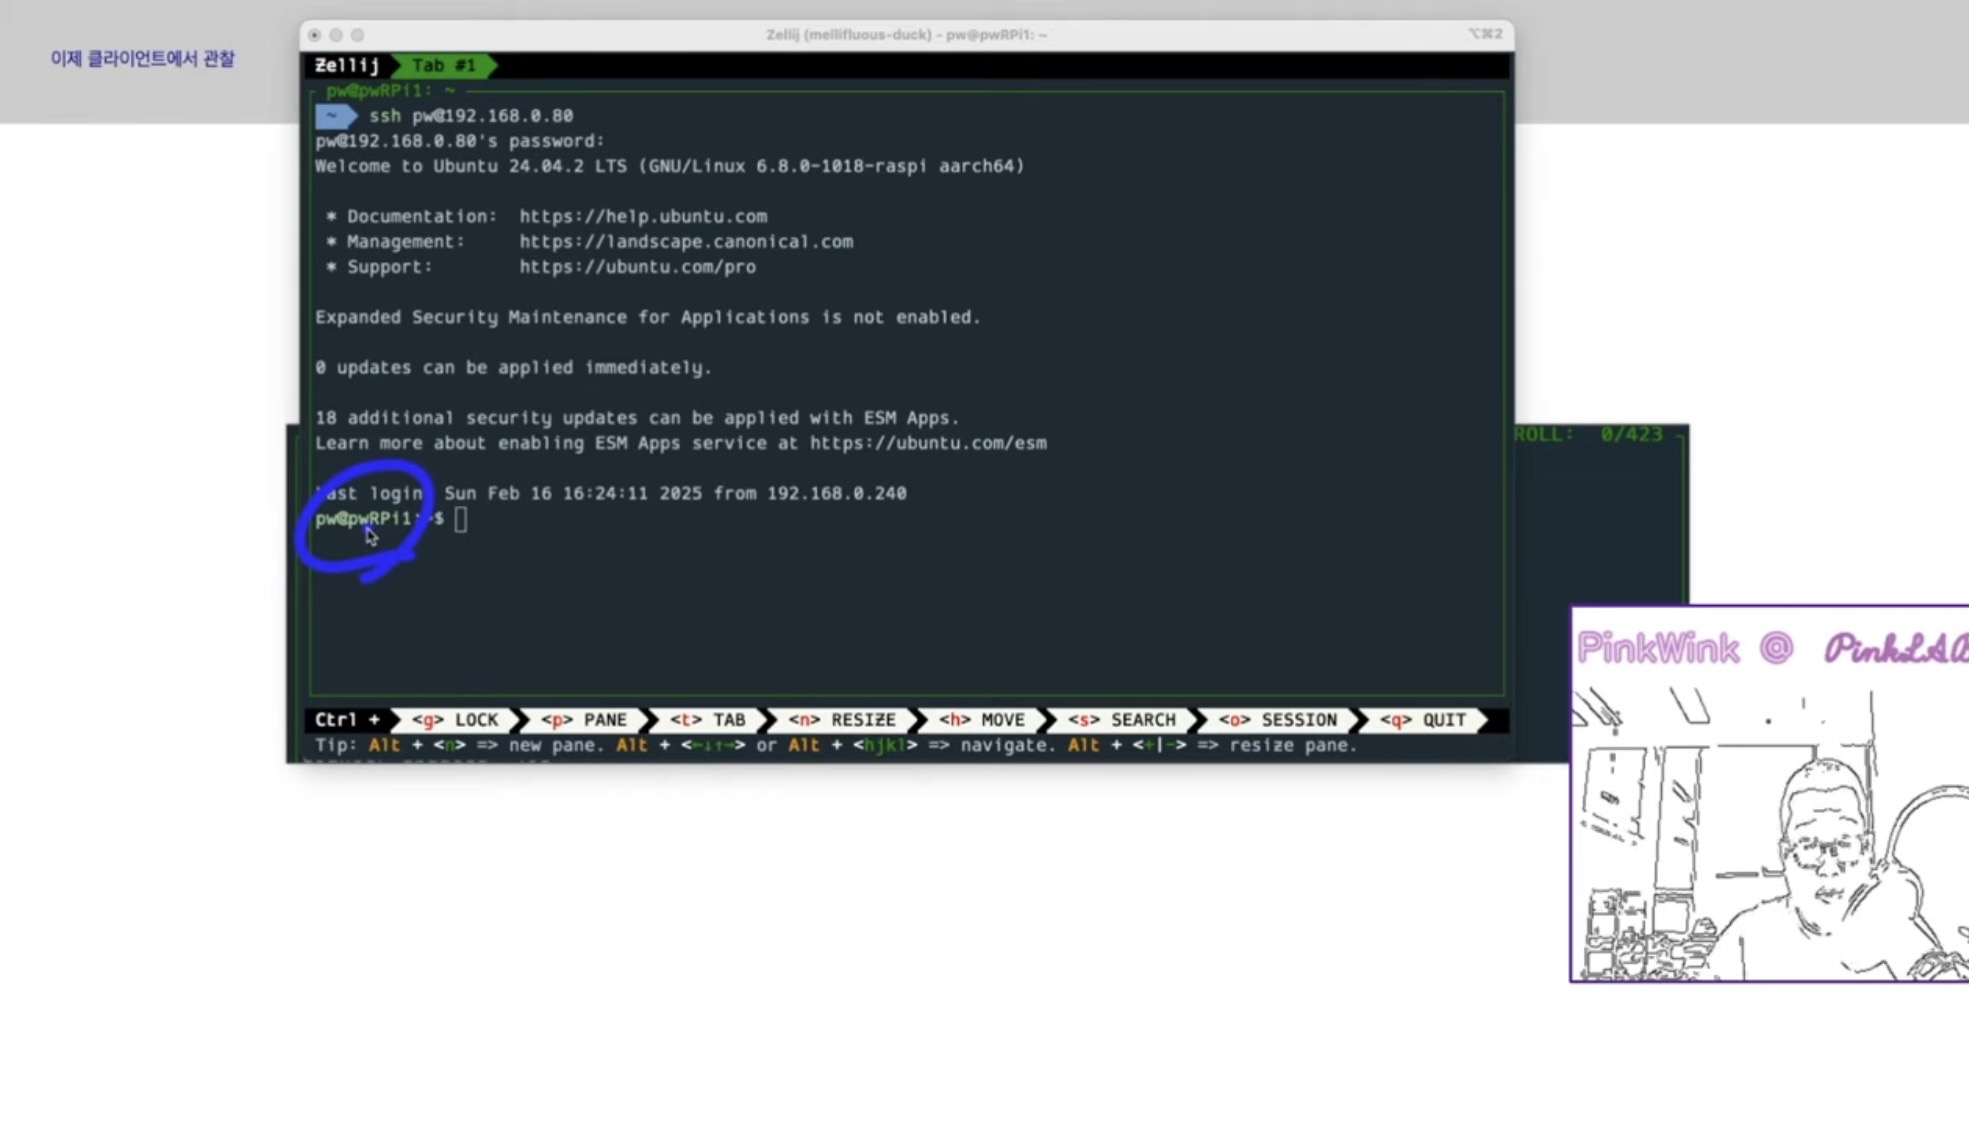Open the landscape.canonical.com management link

tap(686, 242)
